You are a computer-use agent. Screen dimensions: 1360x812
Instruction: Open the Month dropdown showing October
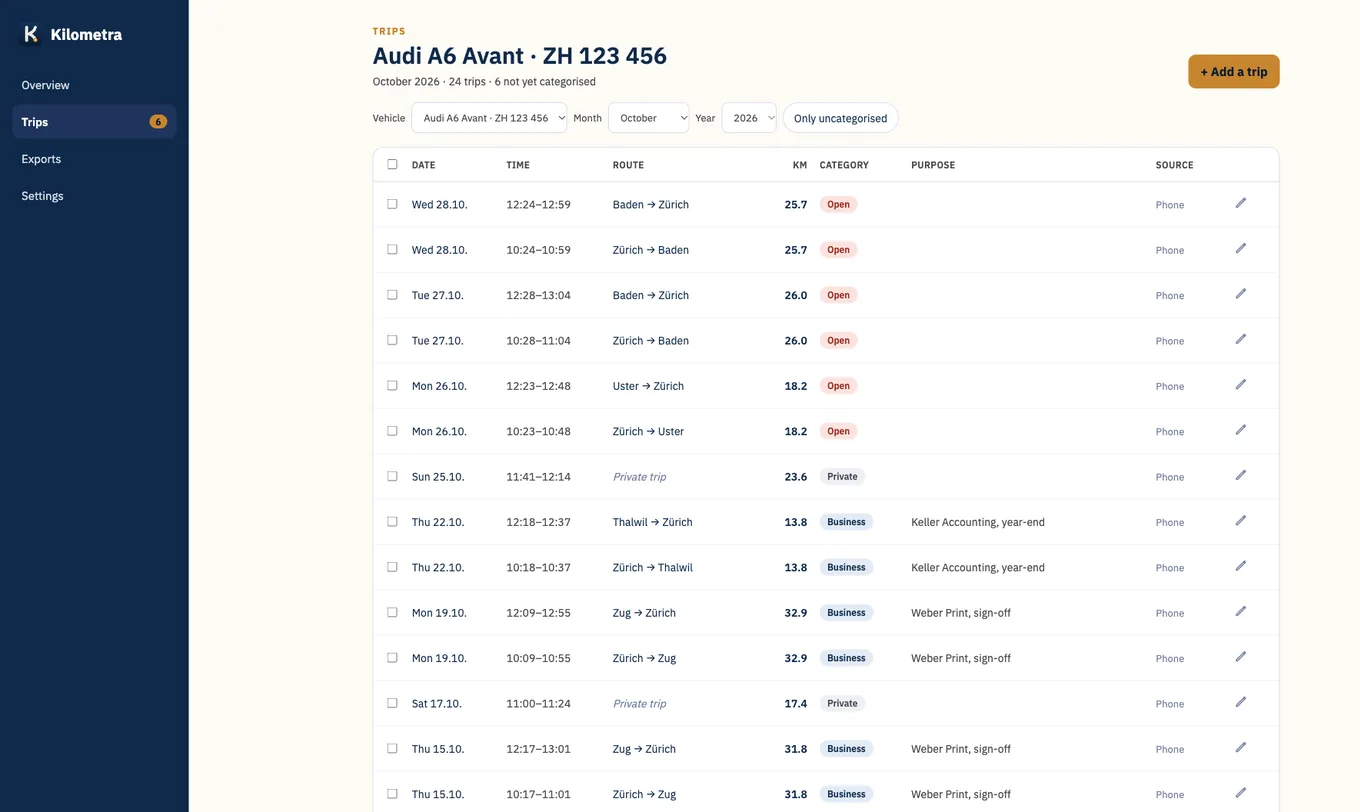(648, 118)
